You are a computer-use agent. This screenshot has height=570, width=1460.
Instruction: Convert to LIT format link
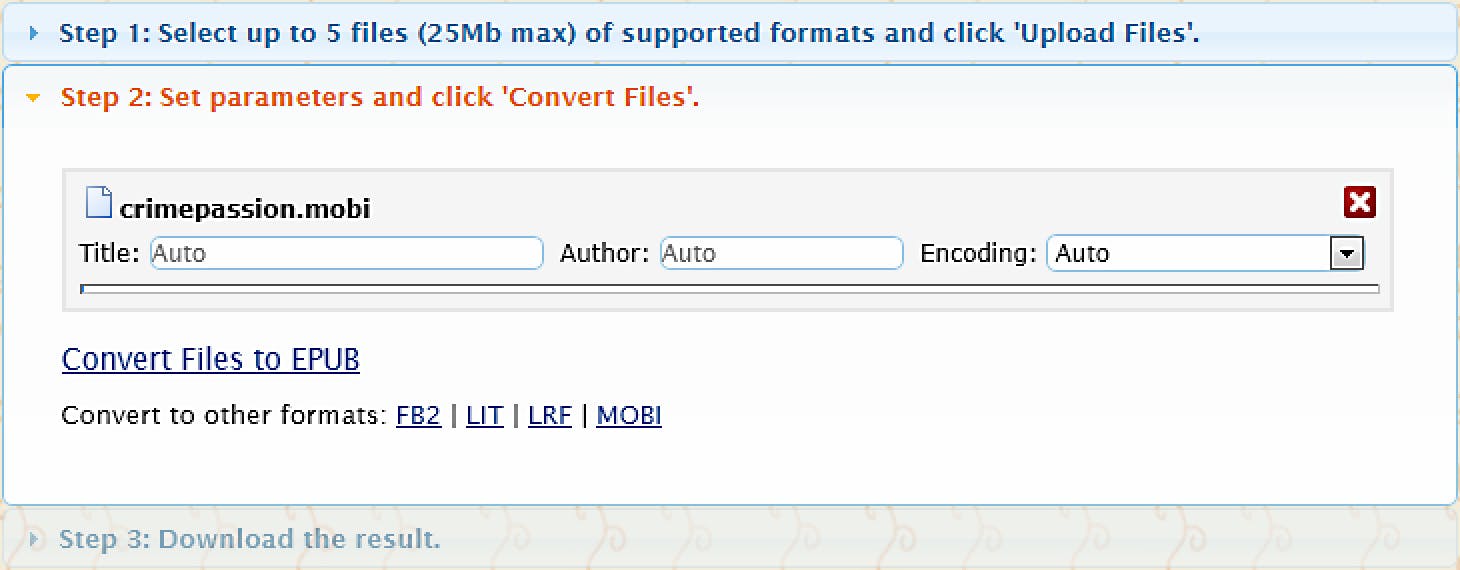pyautogui.click(x=484, y=416)
